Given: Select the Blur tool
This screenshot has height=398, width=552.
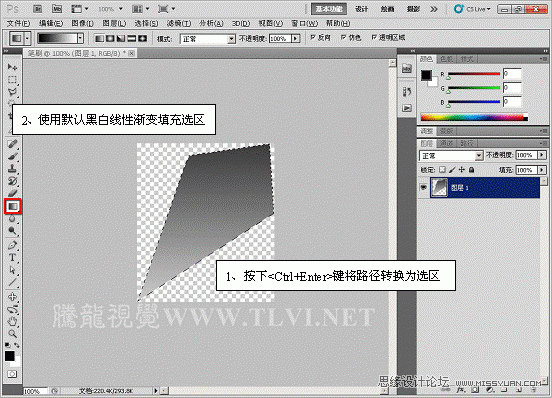Looking at the screenshot, I should point(12,219).
